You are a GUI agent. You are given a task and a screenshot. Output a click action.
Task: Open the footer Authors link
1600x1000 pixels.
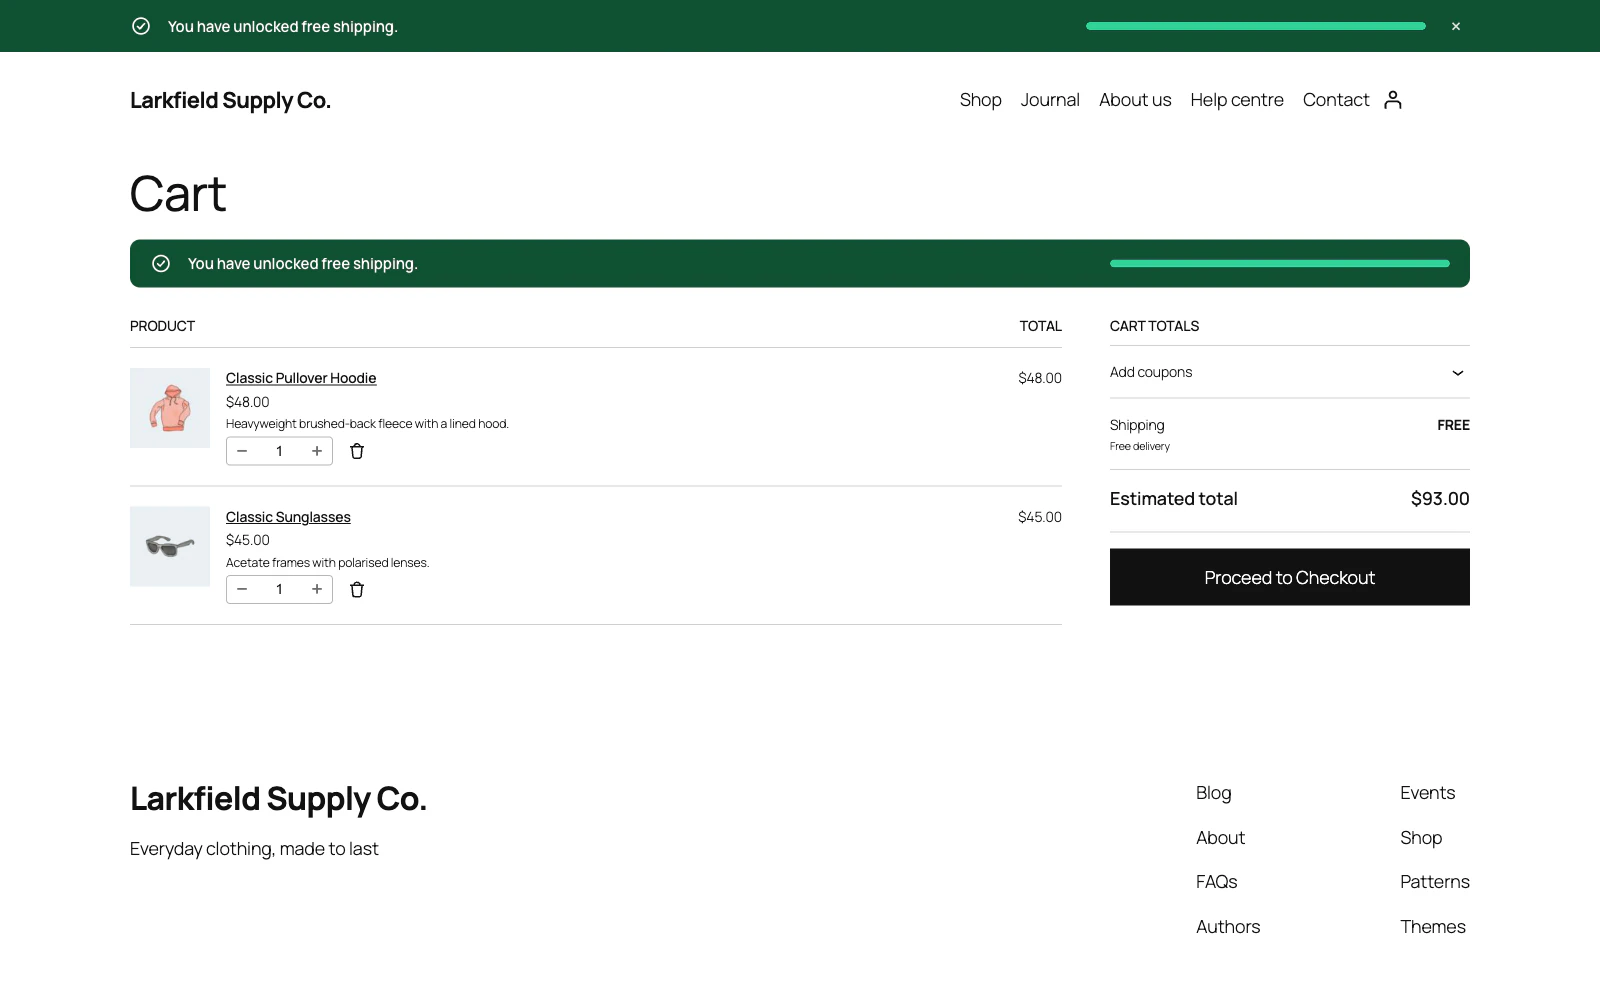[x=1228, y=927]
